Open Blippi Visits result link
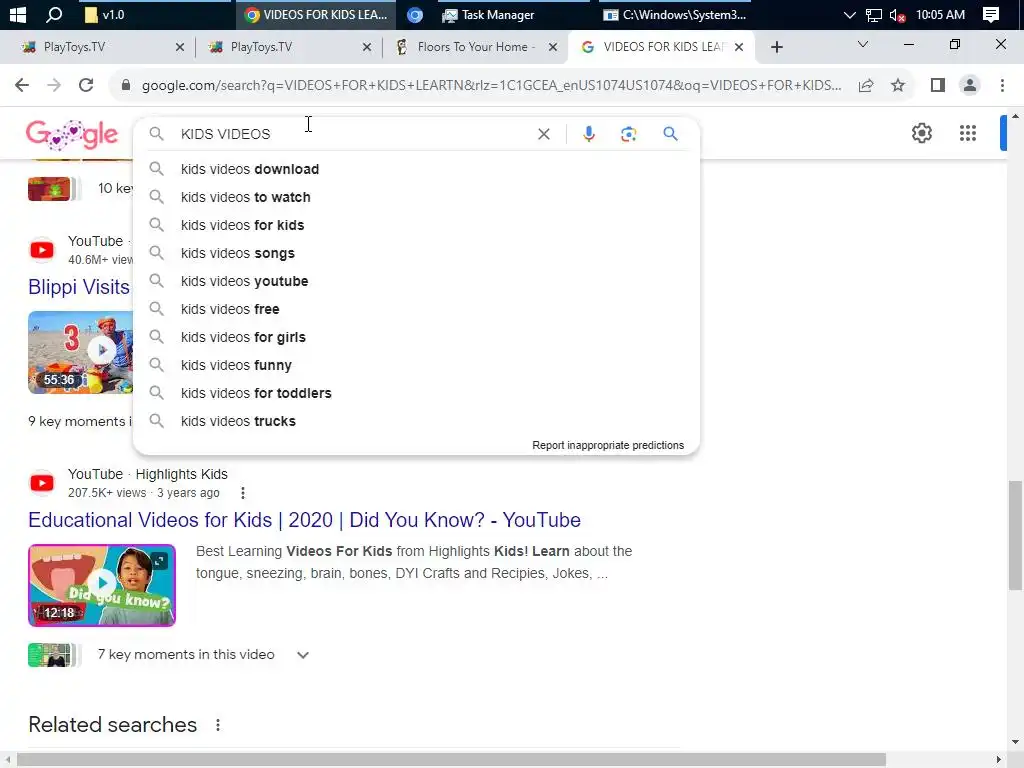The width and height of the screenshot is (1024, 768). click(x=79, y=287)
